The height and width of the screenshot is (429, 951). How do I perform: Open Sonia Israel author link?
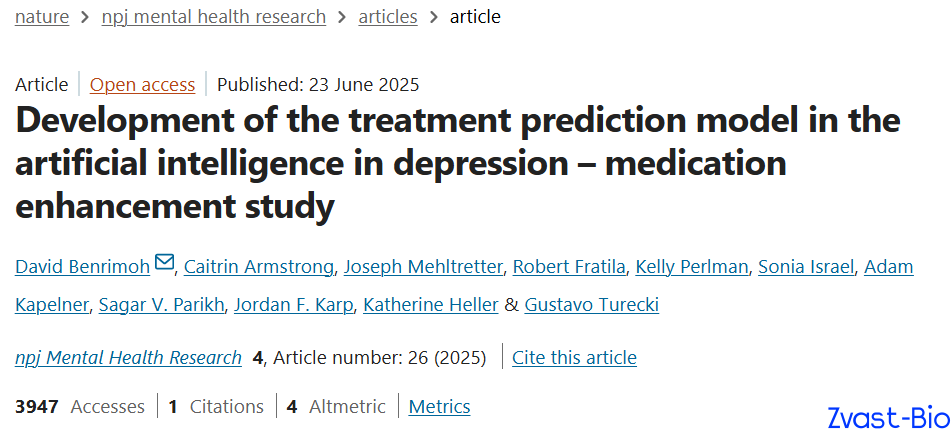(805, 266)
